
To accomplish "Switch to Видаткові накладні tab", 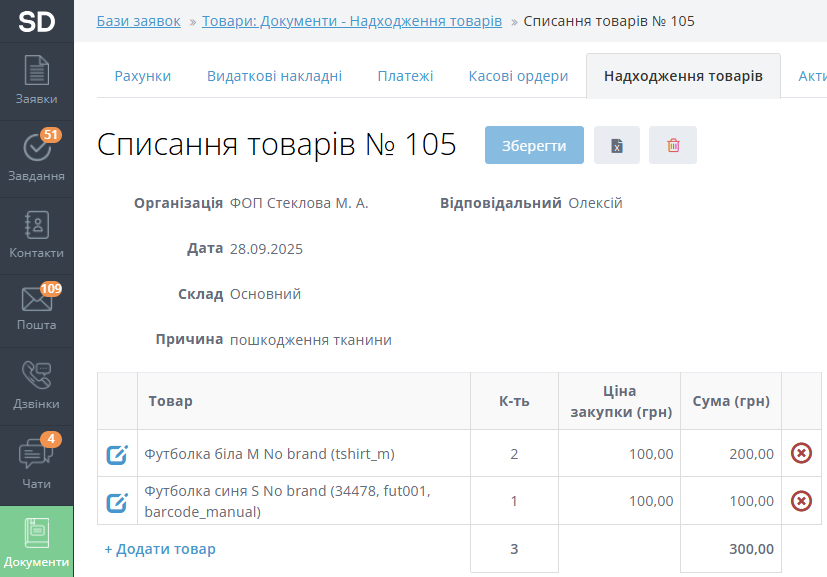I will coord(274,76).
